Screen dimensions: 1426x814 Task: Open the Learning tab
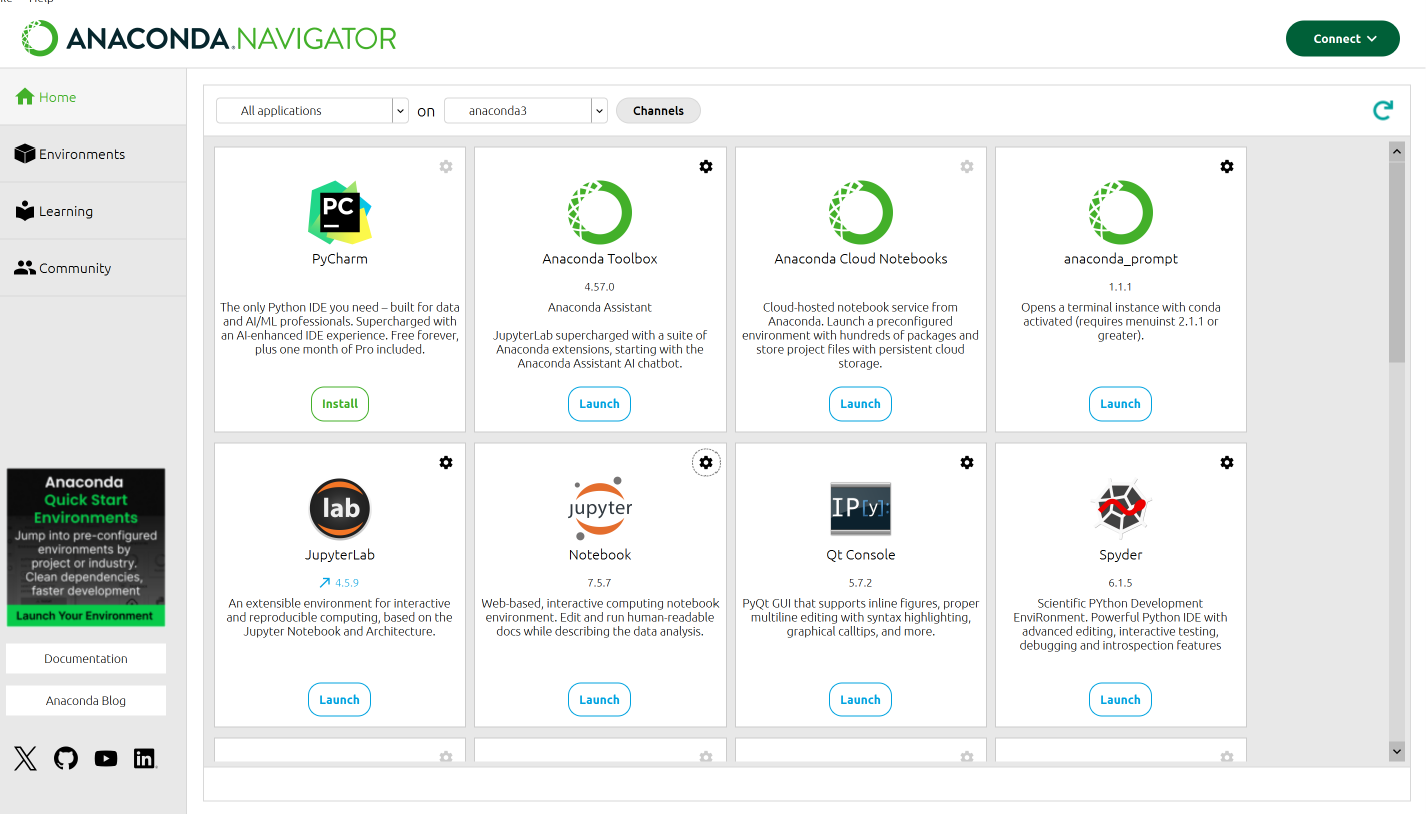pos(93,211)
